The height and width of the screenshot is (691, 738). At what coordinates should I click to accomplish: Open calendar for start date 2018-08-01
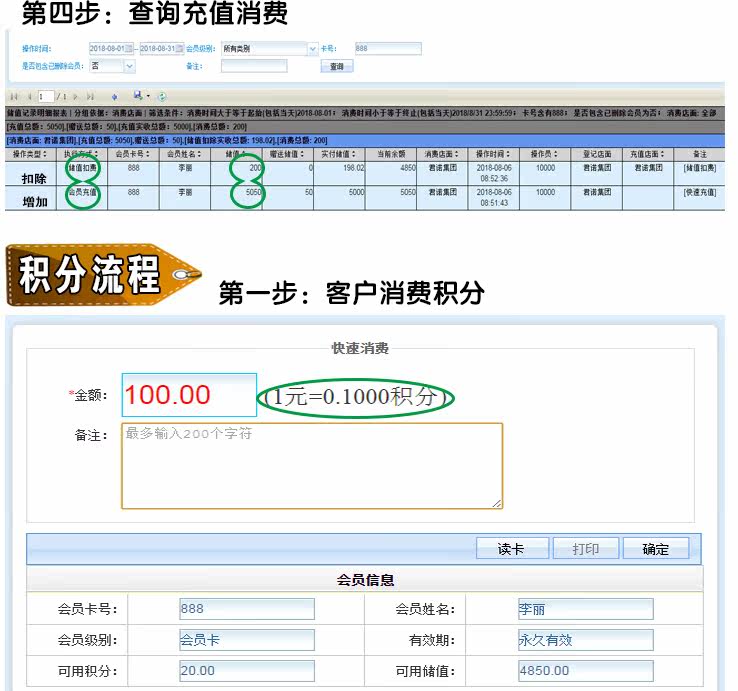(x=130, y=48)
